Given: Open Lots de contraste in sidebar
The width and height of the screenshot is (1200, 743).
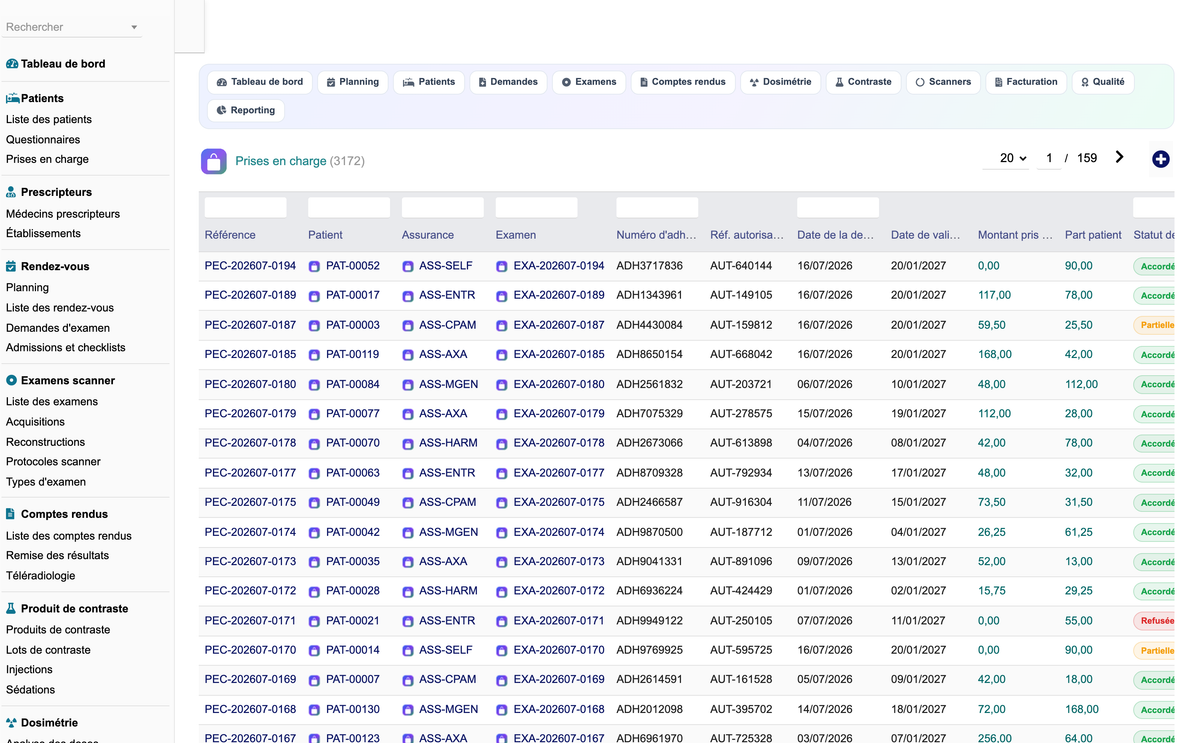Looking at the screenshot, I should [48, 650].
